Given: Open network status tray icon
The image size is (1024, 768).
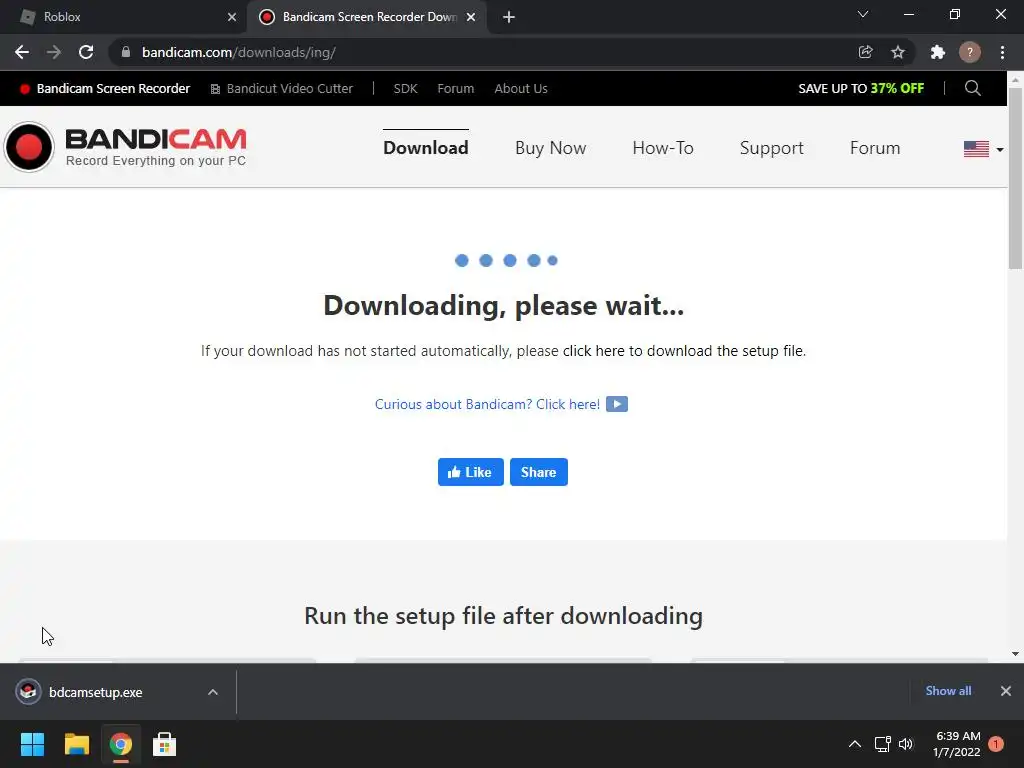Looking at the screenshot, I should click(x=882, y=744).
